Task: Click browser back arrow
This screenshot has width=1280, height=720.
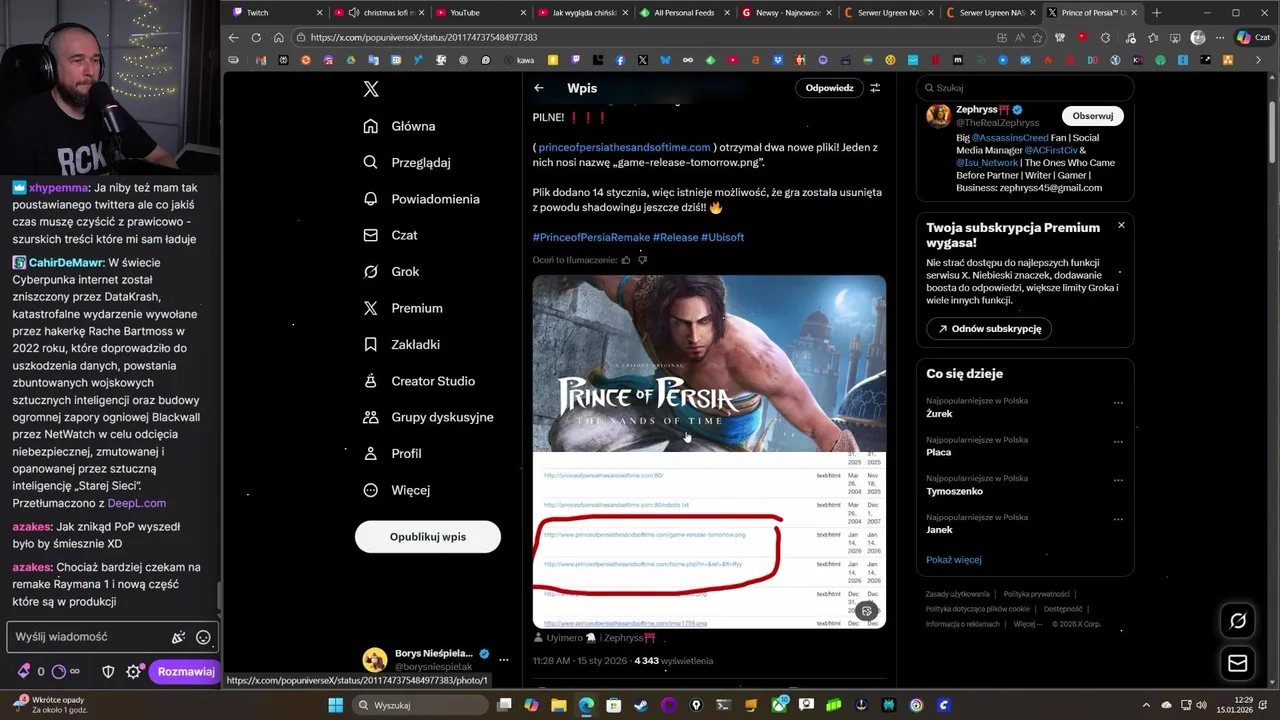Action: tap(233, 38)
